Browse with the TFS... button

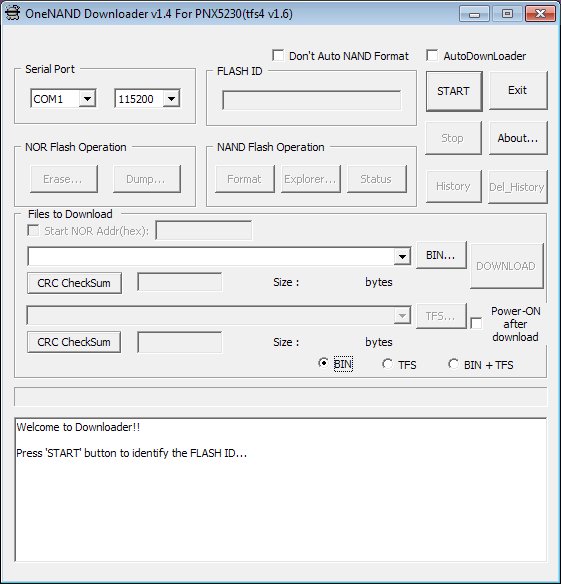pyautogui.click(x=441, y=316)
